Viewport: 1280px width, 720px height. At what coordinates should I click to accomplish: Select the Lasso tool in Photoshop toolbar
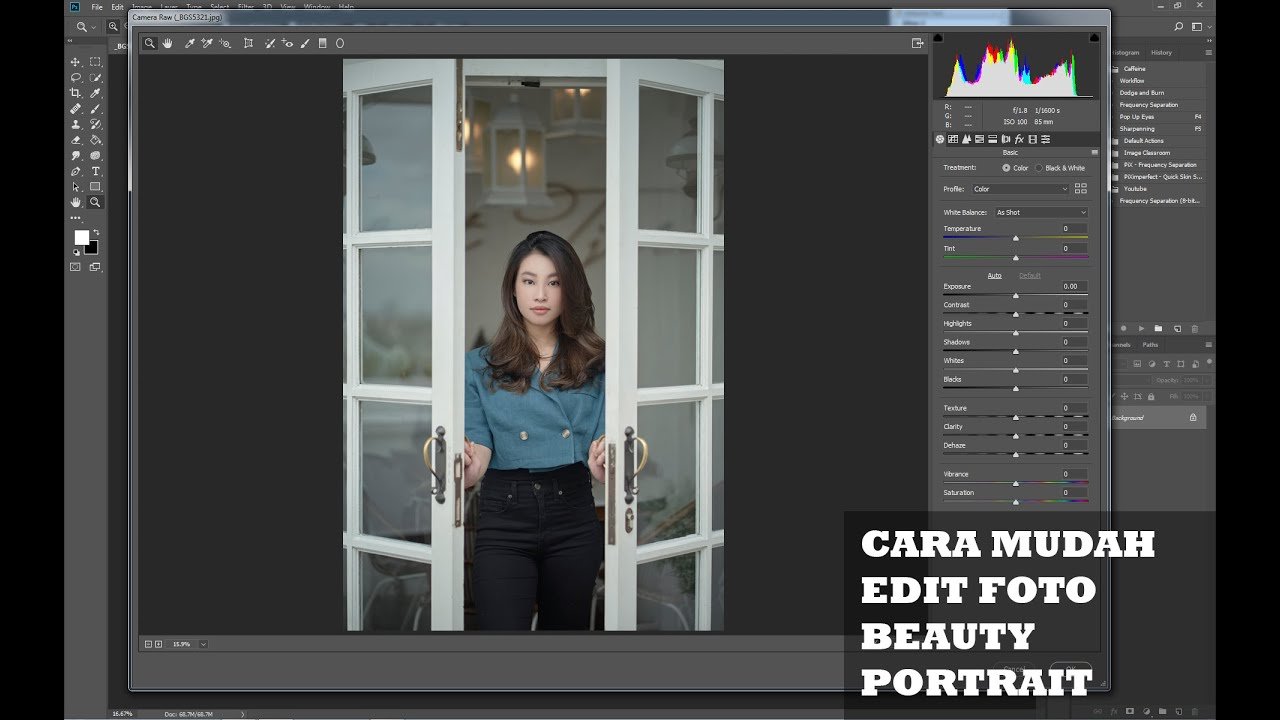coord(76,77)
